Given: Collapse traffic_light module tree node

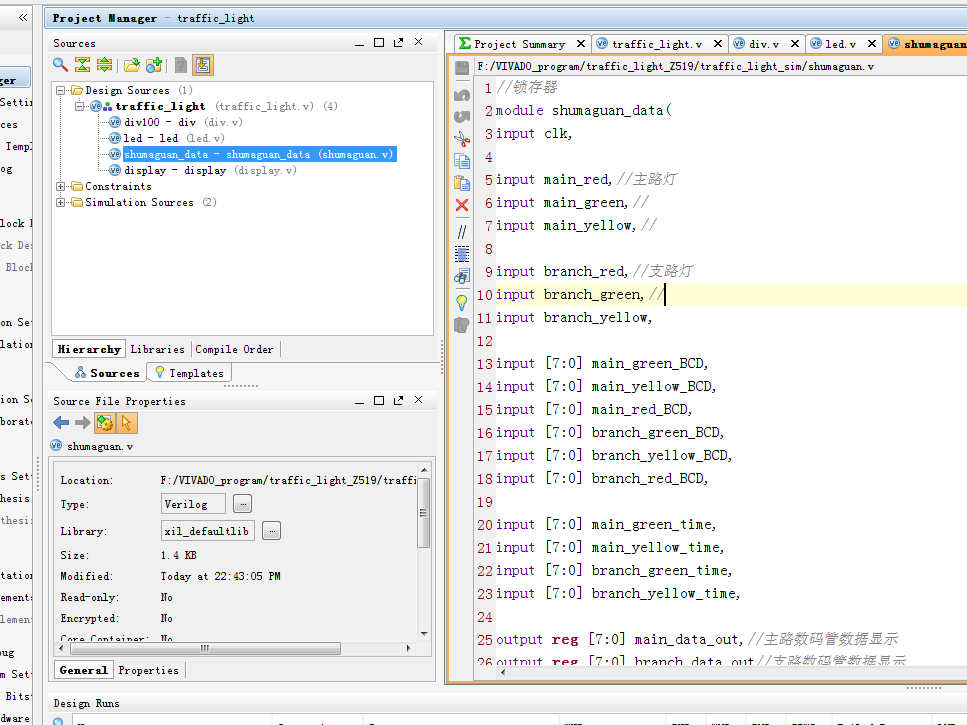Looking at the screenshot, I should 80,106.
